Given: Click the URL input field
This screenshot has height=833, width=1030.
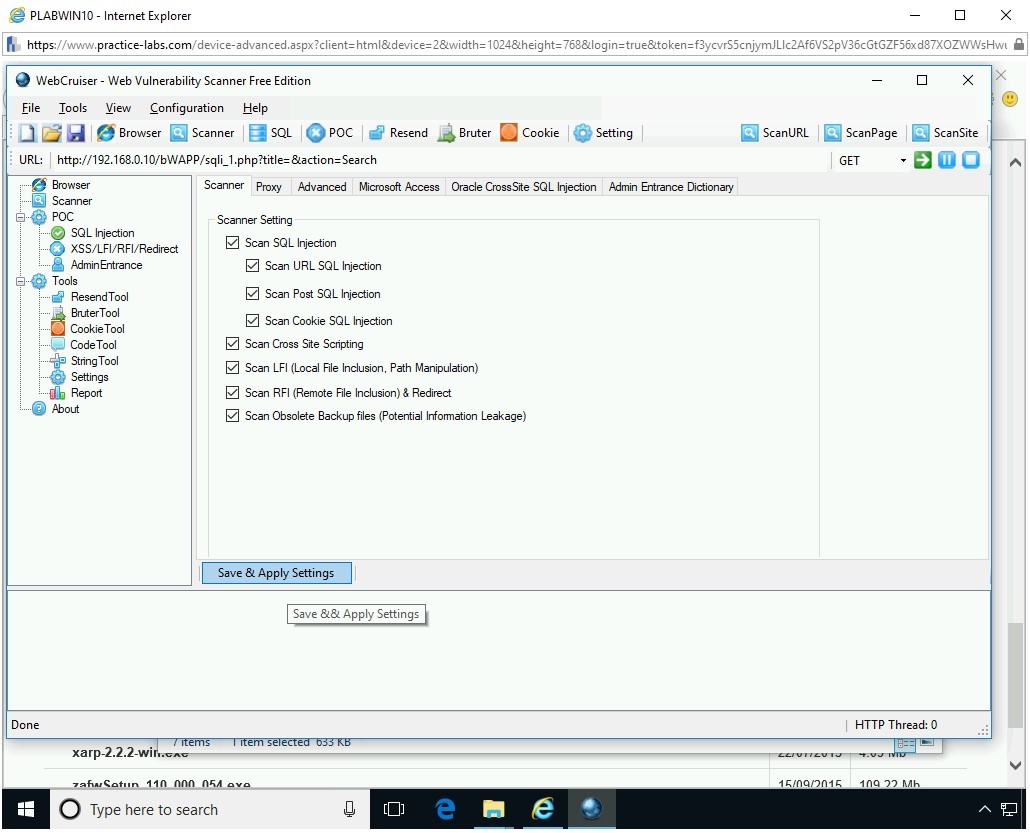Looking at the screenshot, I should (x=440, y=160).
